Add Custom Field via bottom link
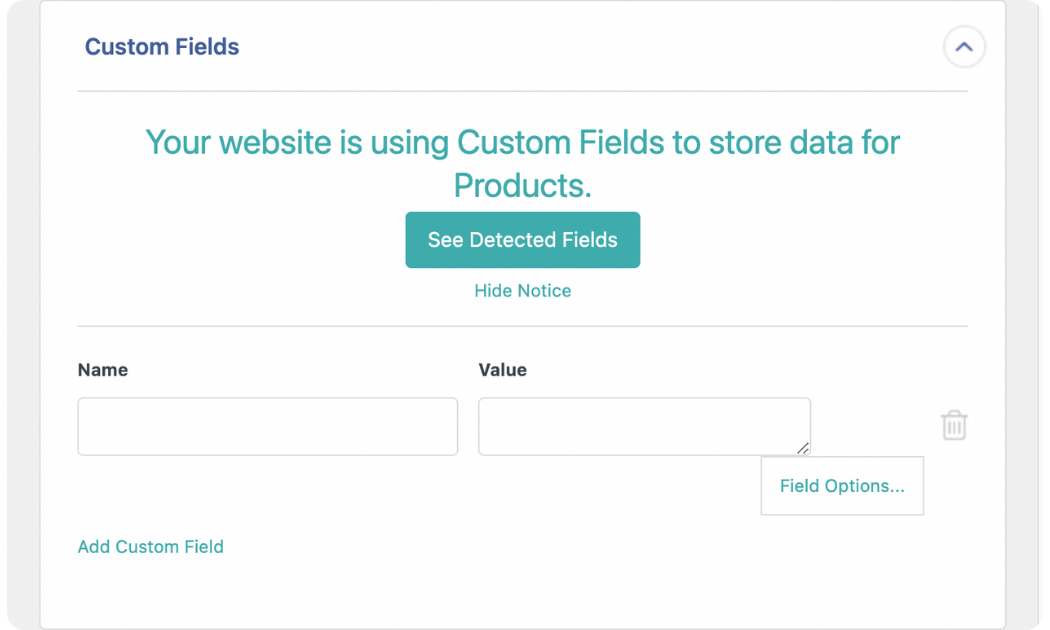The height and width of the screenshot is (630, 1050). (x=151, y=547)
